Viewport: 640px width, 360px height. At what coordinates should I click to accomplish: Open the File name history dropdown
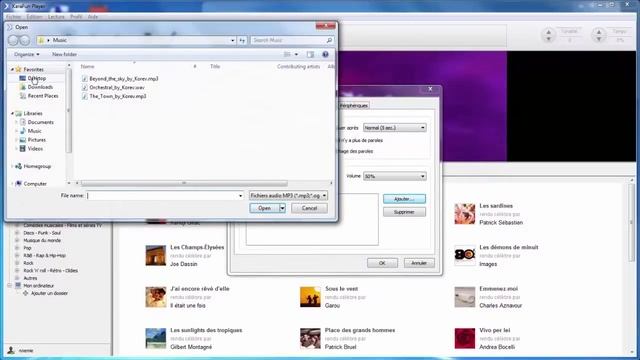(x=240, y=196)
